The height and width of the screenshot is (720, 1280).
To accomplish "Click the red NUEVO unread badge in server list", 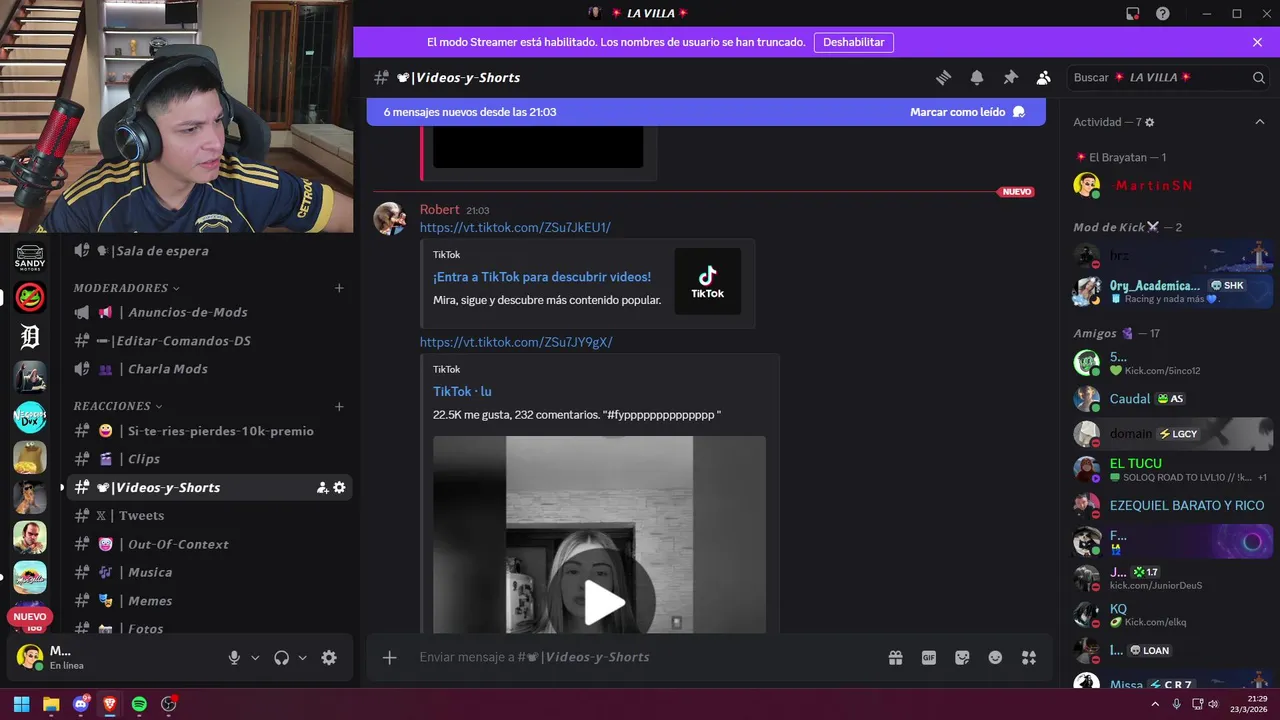I will (x=30, y=617).
